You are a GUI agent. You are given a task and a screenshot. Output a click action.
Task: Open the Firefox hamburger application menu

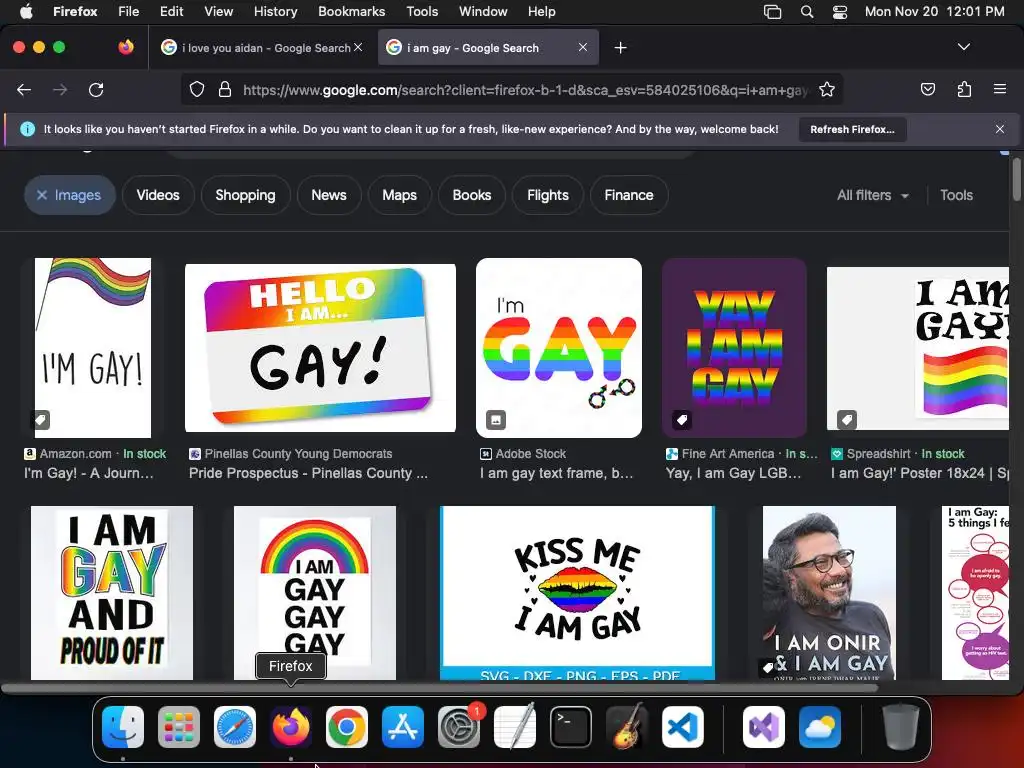(1000, 89)
